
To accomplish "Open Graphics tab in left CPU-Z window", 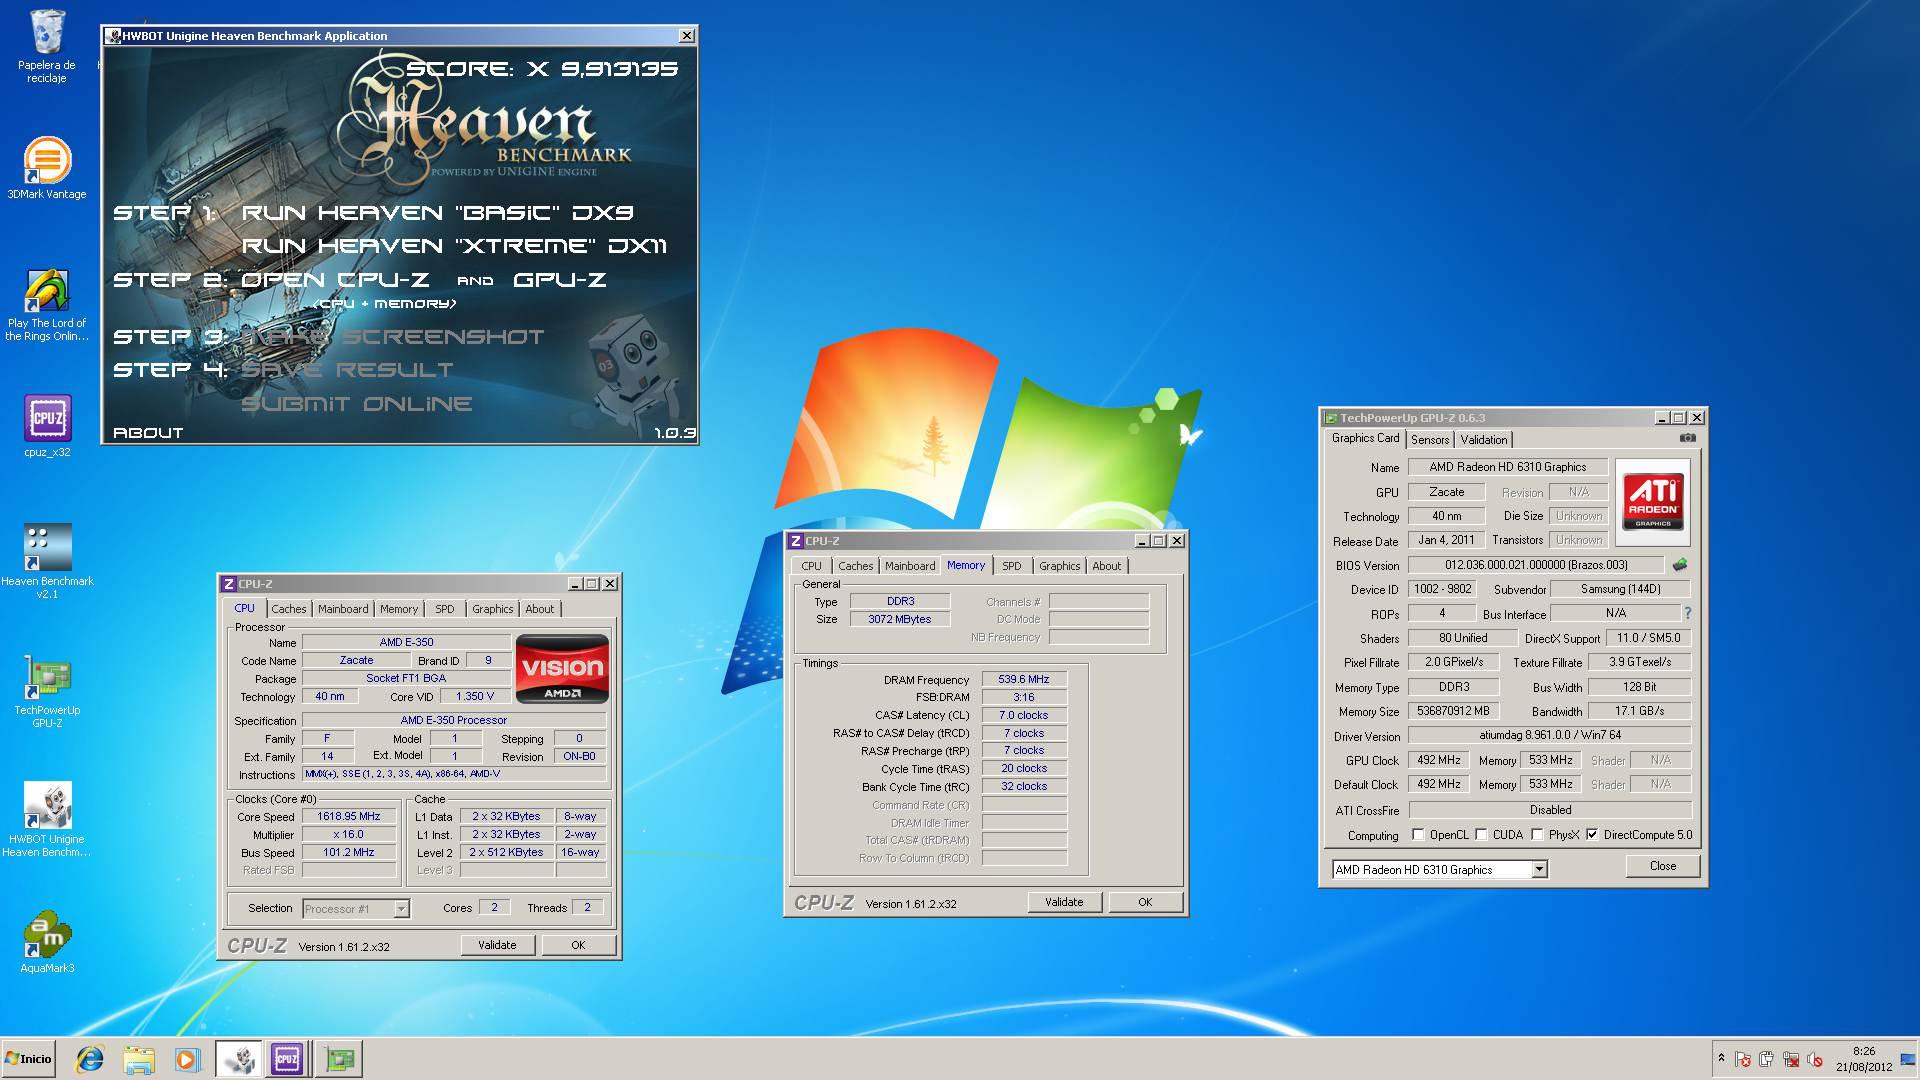I will coord(492,609).
